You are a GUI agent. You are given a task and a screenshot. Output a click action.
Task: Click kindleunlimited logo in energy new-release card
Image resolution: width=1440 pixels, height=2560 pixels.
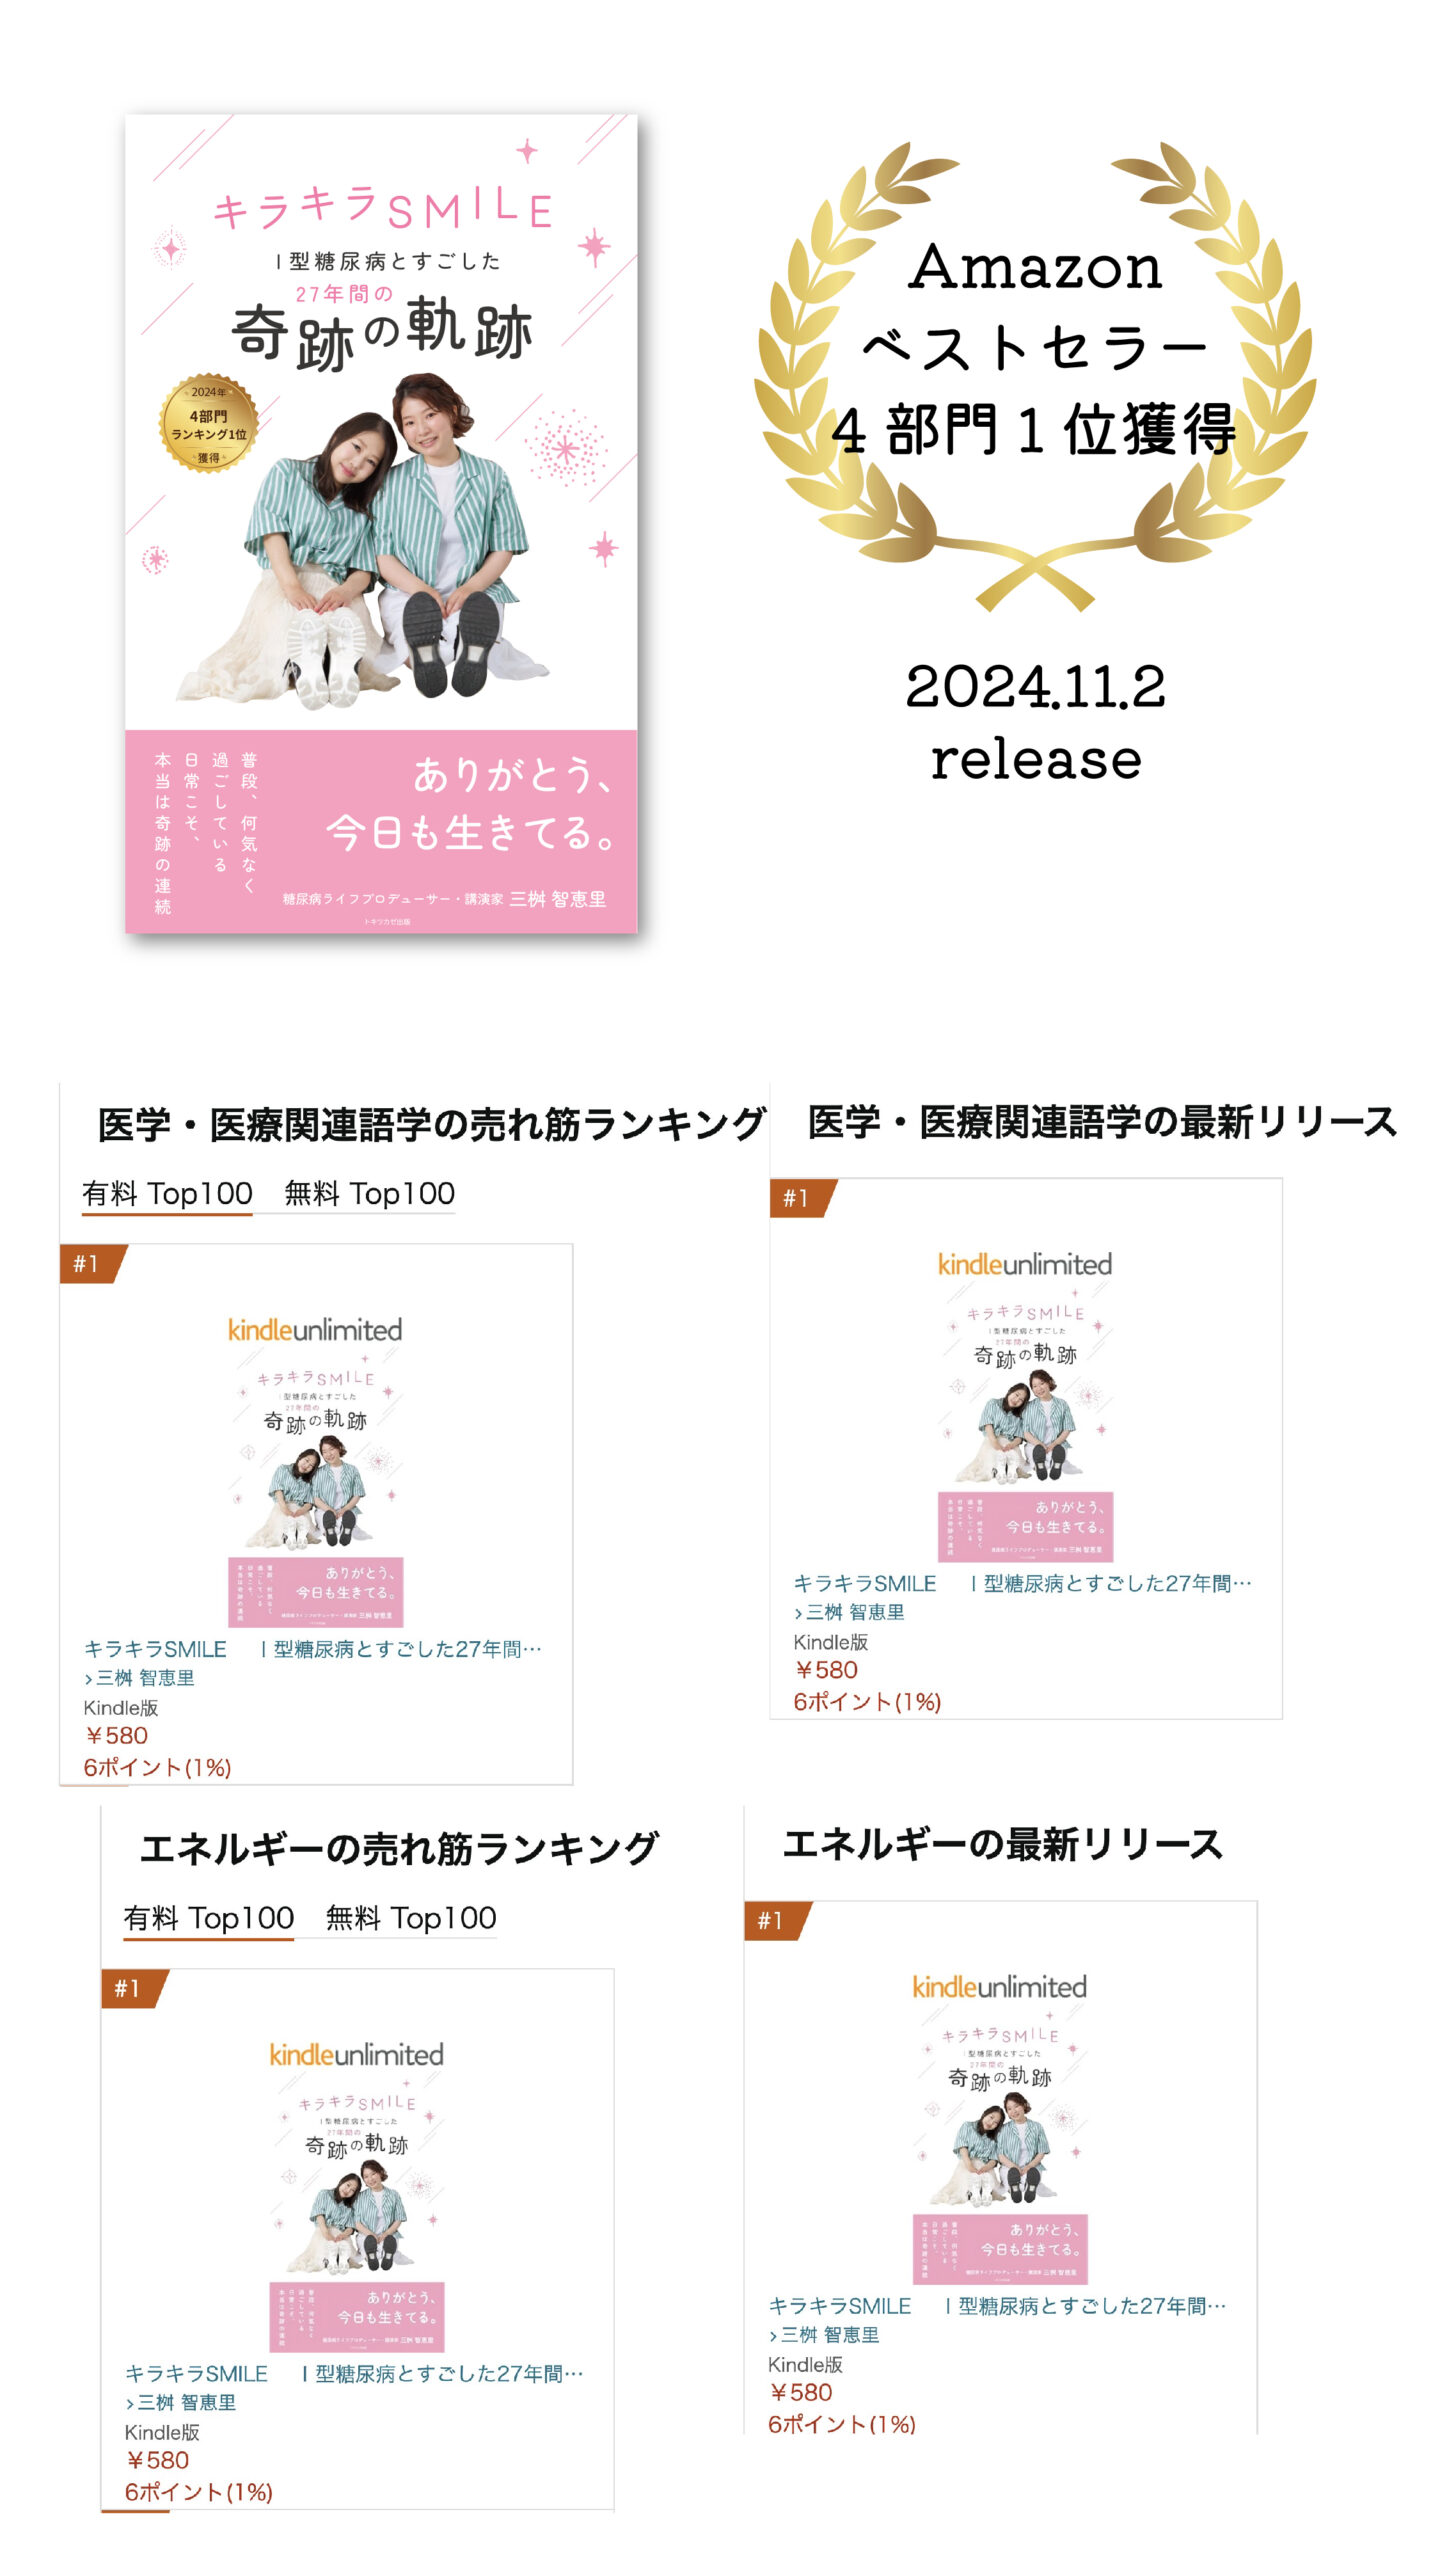click(999, 1987)
